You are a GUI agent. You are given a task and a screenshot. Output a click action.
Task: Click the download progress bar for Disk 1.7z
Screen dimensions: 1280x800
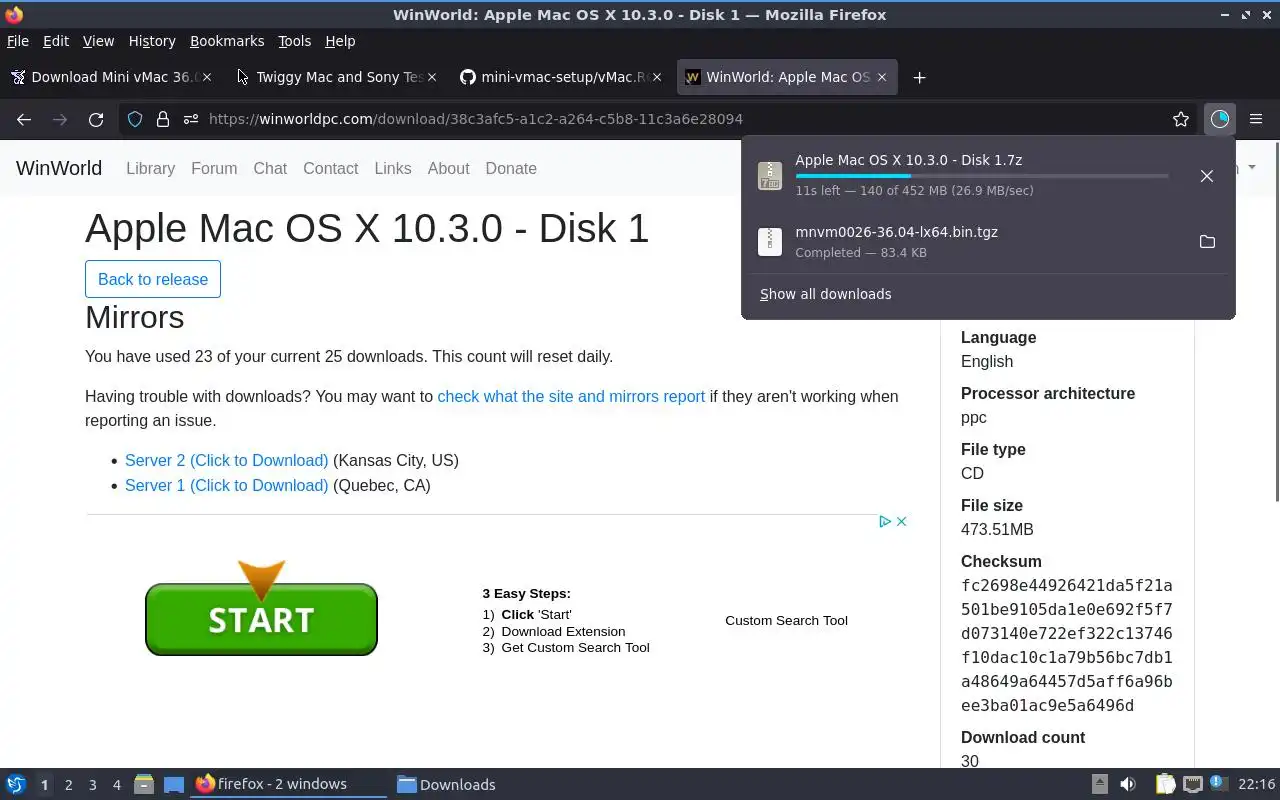(982, 176)
